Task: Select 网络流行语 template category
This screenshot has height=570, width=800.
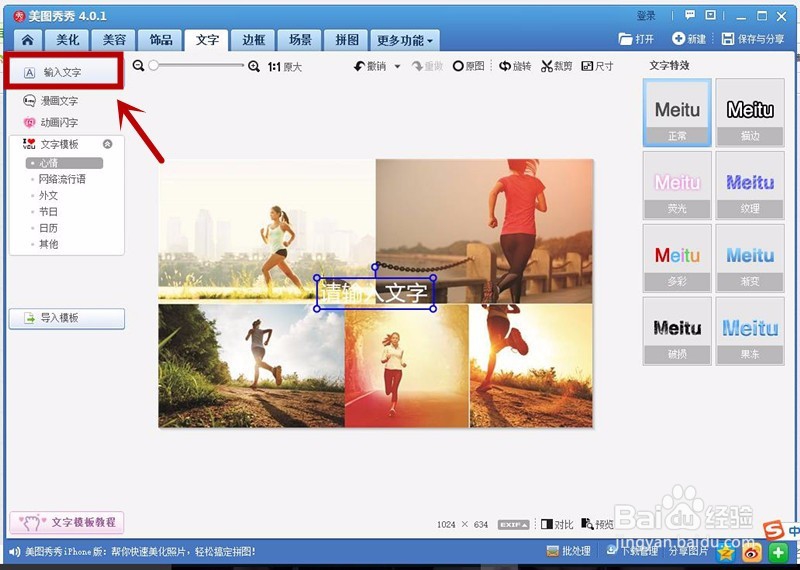Action: click(62, 179)
